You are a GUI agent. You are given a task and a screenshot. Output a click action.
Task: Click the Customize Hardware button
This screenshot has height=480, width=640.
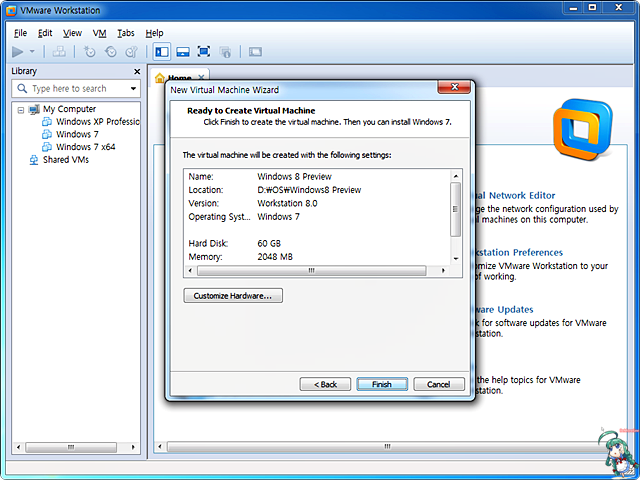[x=233, y=296]
